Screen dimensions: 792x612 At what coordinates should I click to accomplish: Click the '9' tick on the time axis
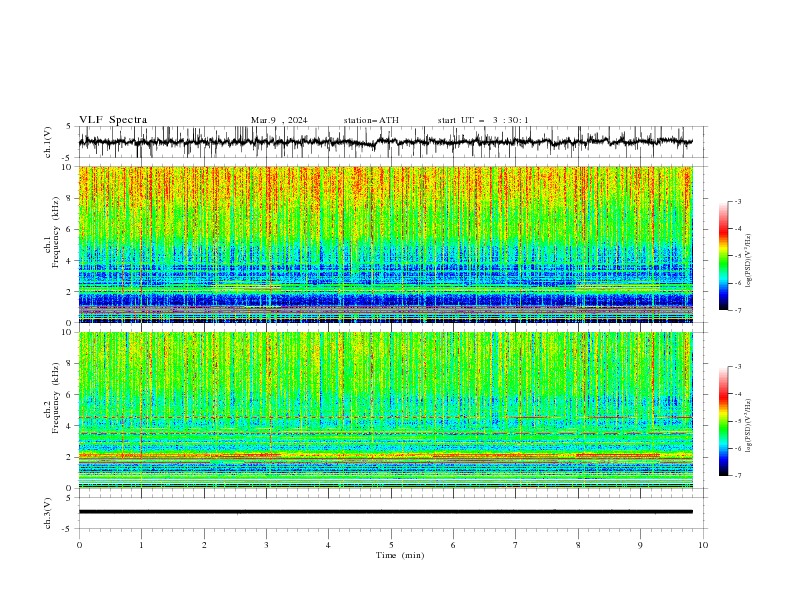(x=640, y=545)
